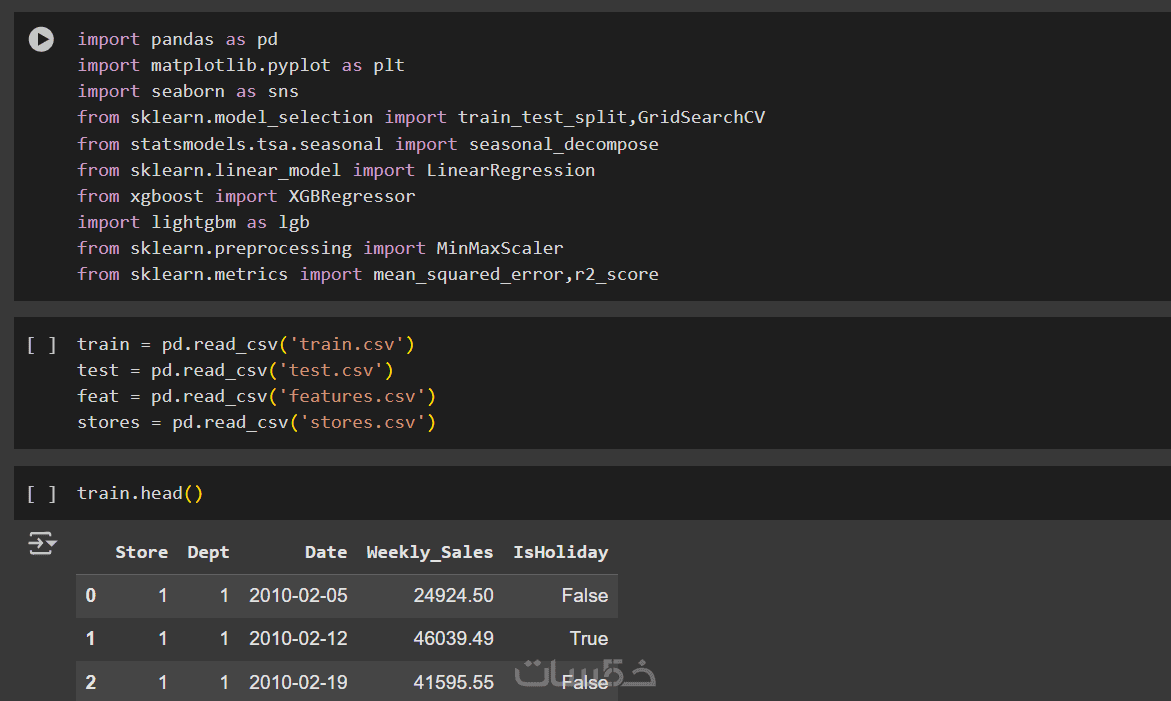The height and width of the screenshot is (701, 1171).
Task: Toggle the output actions icon beside the table
Action: (x=41, y=543)
